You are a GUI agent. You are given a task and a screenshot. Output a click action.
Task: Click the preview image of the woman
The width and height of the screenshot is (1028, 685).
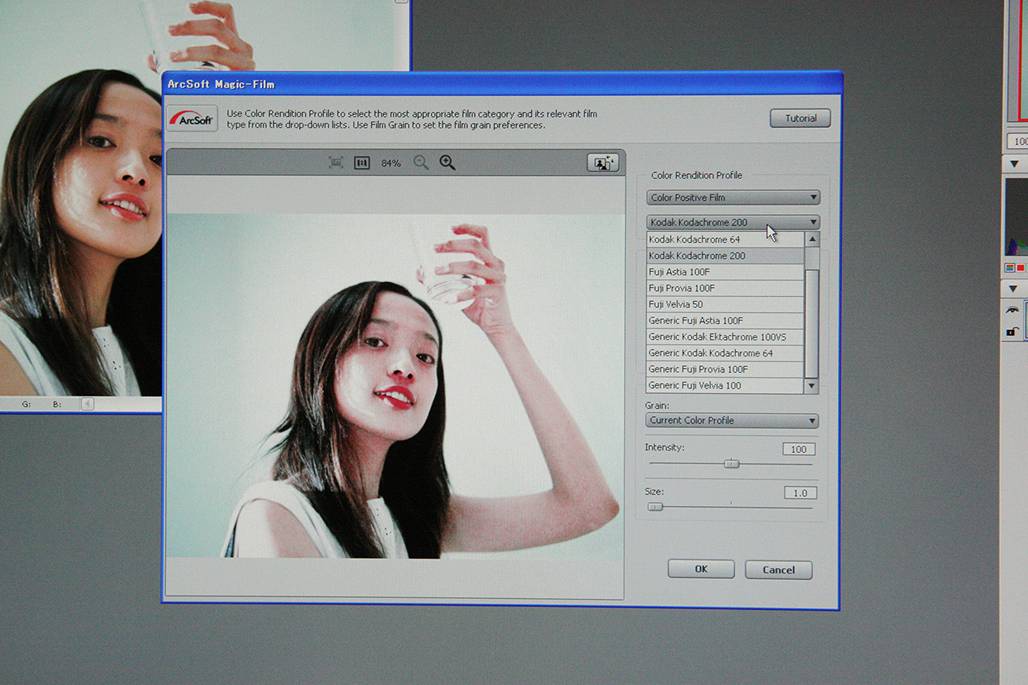click(395, 386)
